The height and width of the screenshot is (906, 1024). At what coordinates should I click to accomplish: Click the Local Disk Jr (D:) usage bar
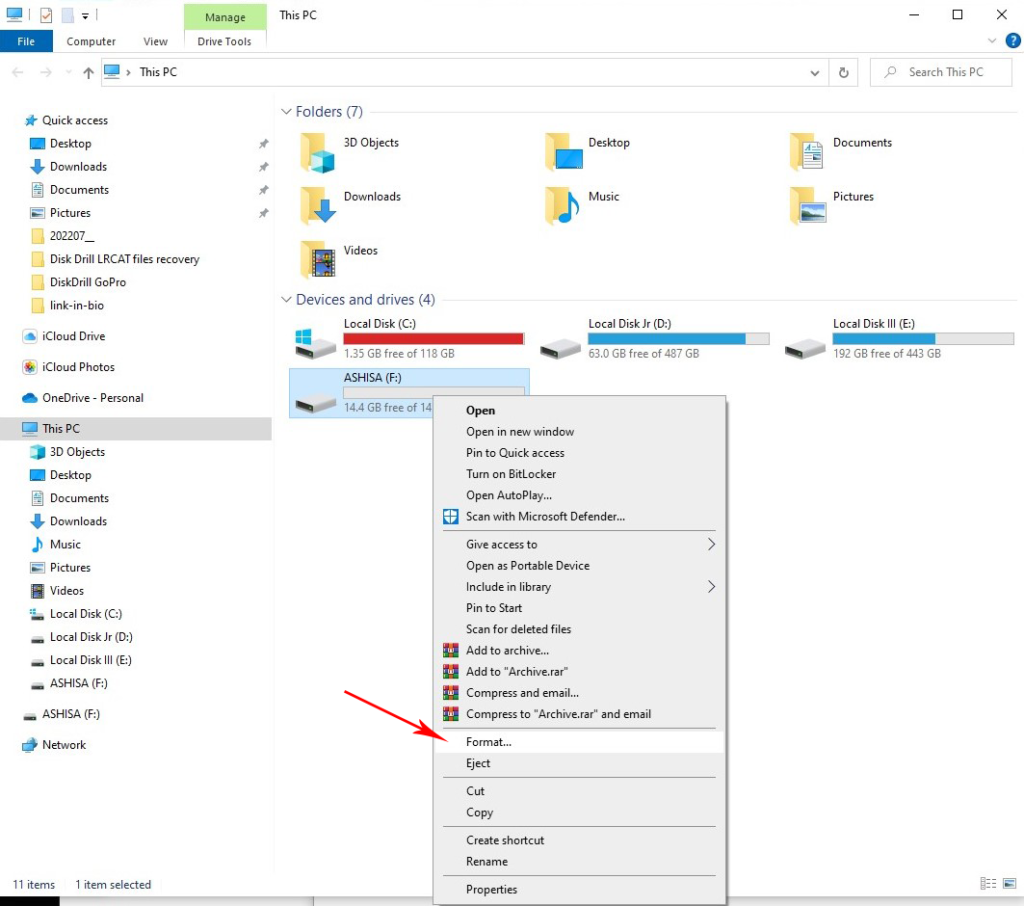(678, 339)
